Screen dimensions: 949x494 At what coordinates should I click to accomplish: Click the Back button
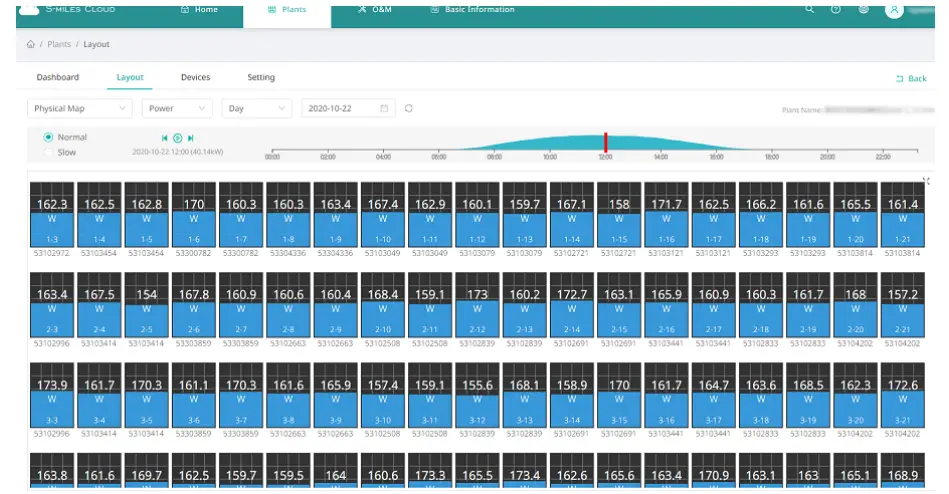pos(911,79)
